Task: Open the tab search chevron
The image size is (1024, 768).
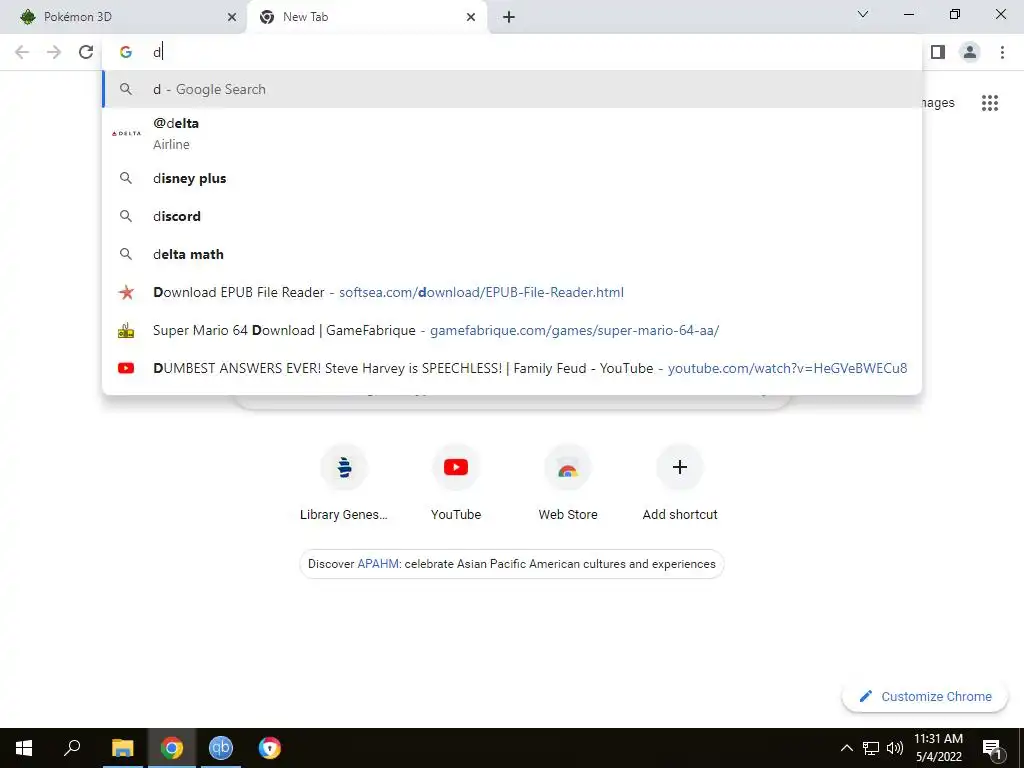Action: click(863, 14)
